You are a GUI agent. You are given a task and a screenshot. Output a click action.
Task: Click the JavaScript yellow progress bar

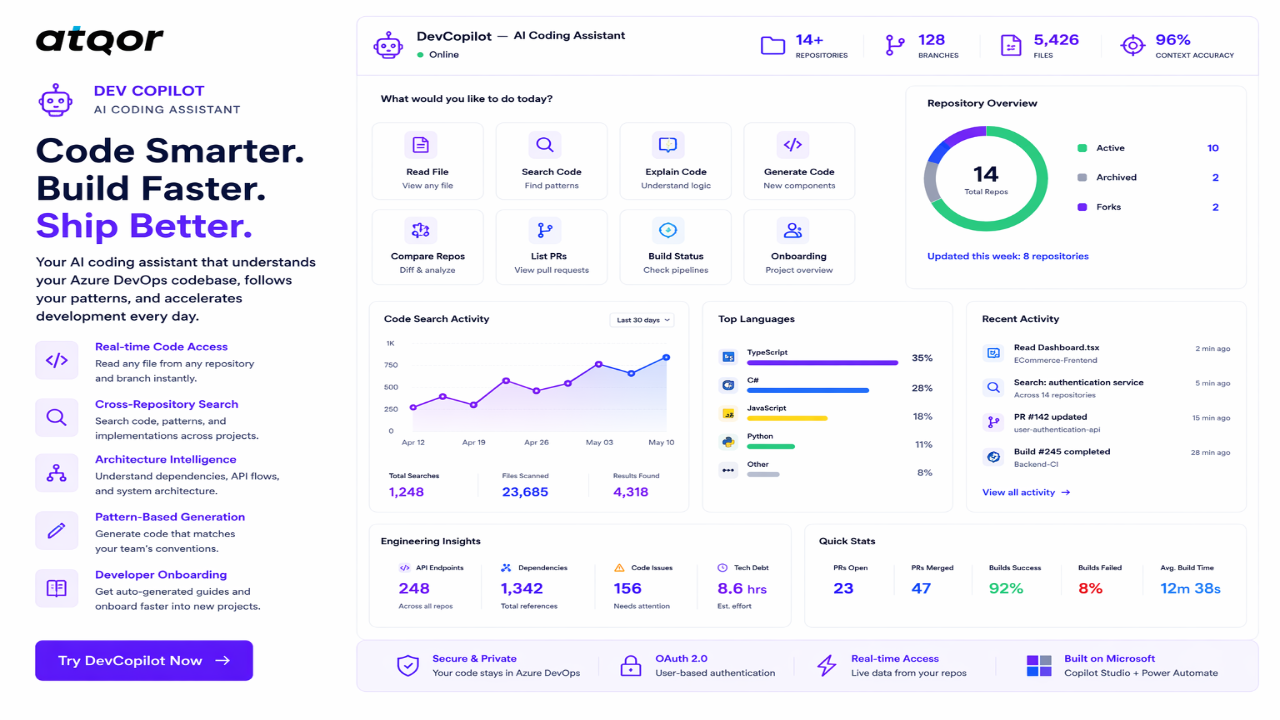point(787,418)
